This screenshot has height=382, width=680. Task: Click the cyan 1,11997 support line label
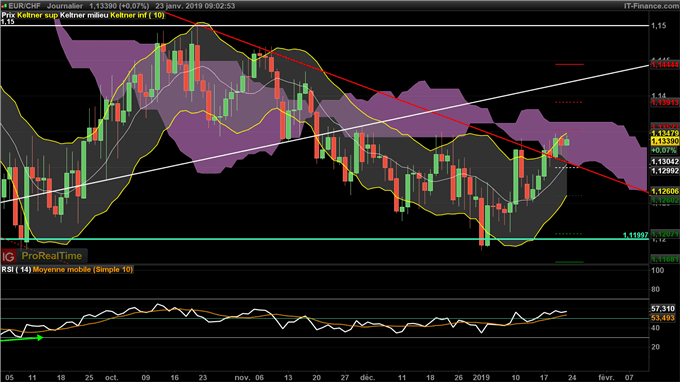click(635, 235)
